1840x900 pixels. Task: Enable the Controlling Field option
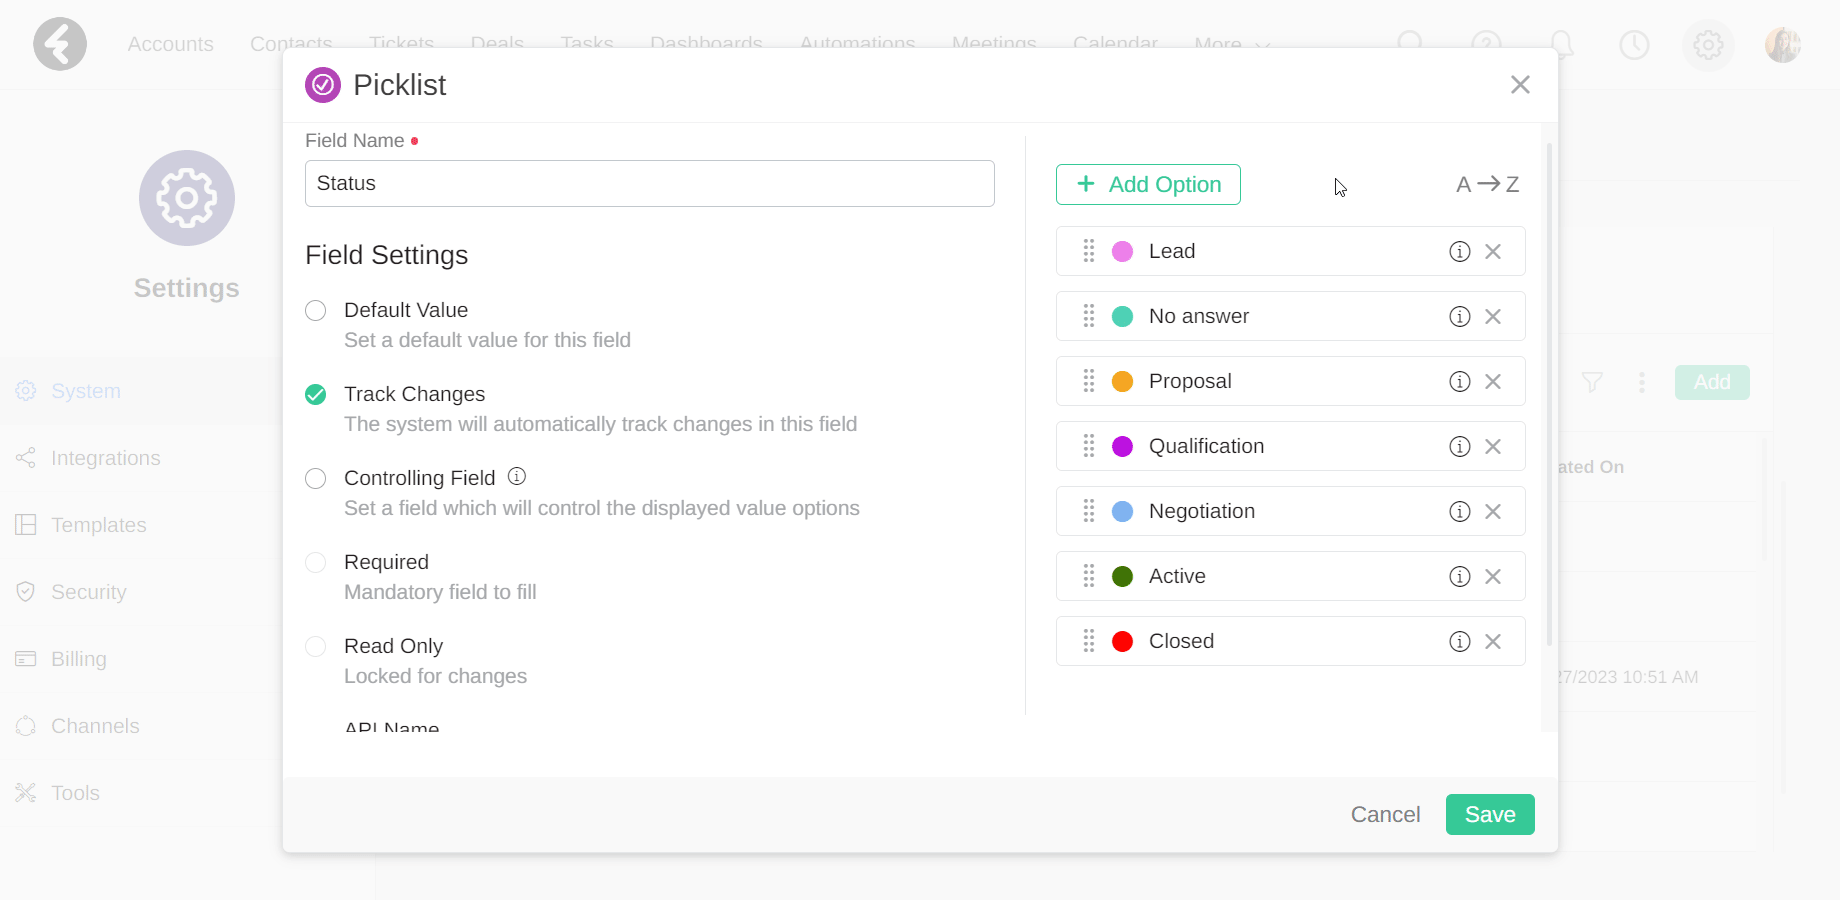316,478
